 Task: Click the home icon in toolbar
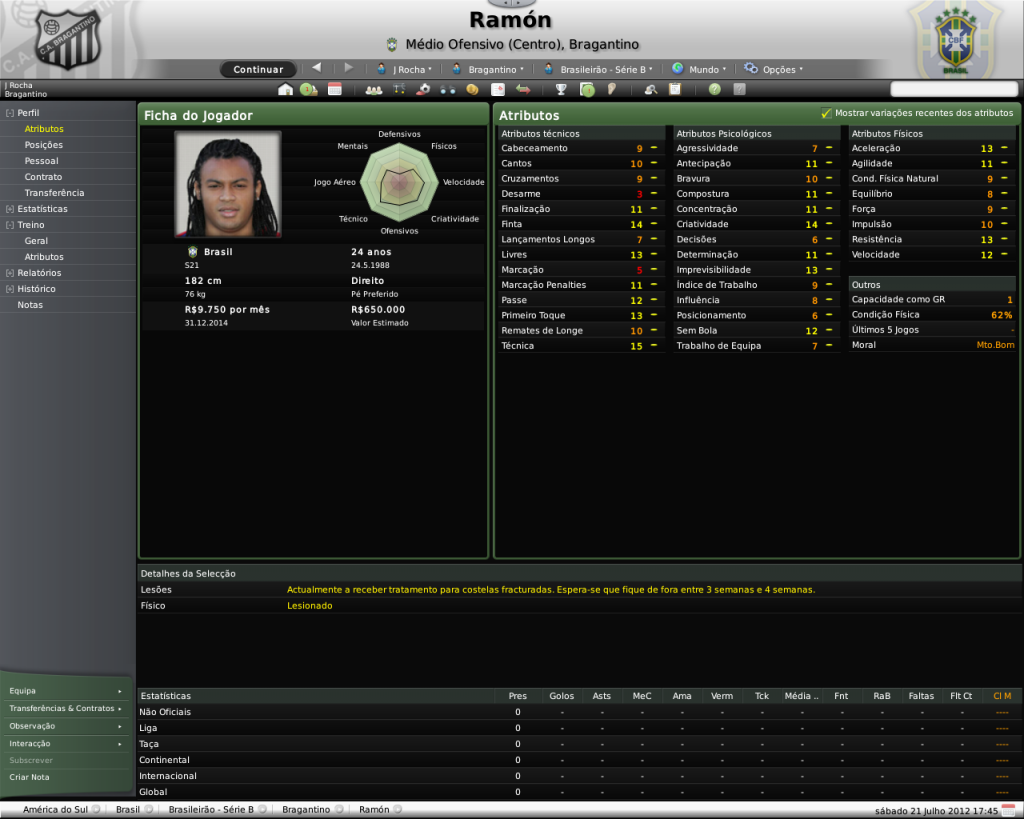[x=286, y=90]
